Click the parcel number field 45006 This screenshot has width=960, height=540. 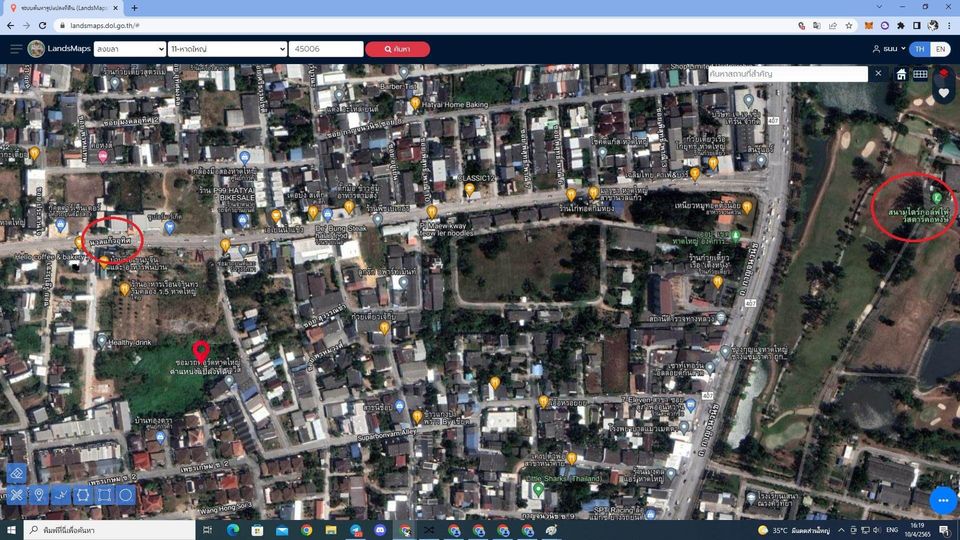click(326, 49)
